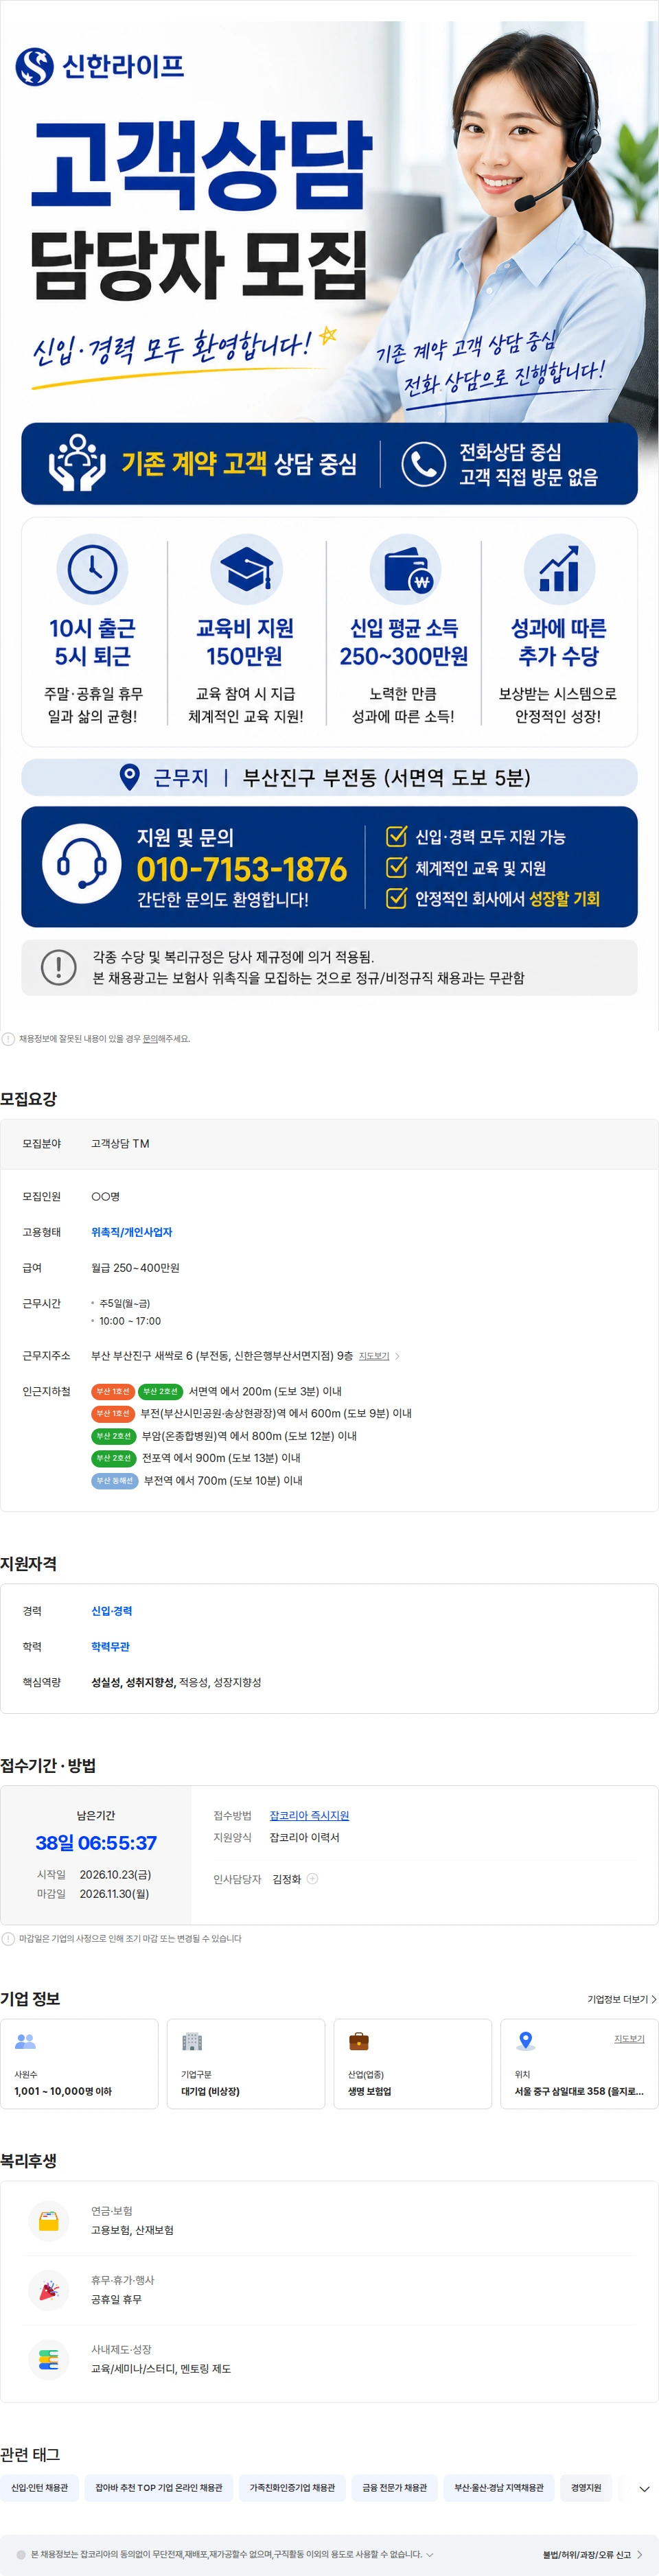Click the 전포역 에서 900m subway row

point(196,1458)
